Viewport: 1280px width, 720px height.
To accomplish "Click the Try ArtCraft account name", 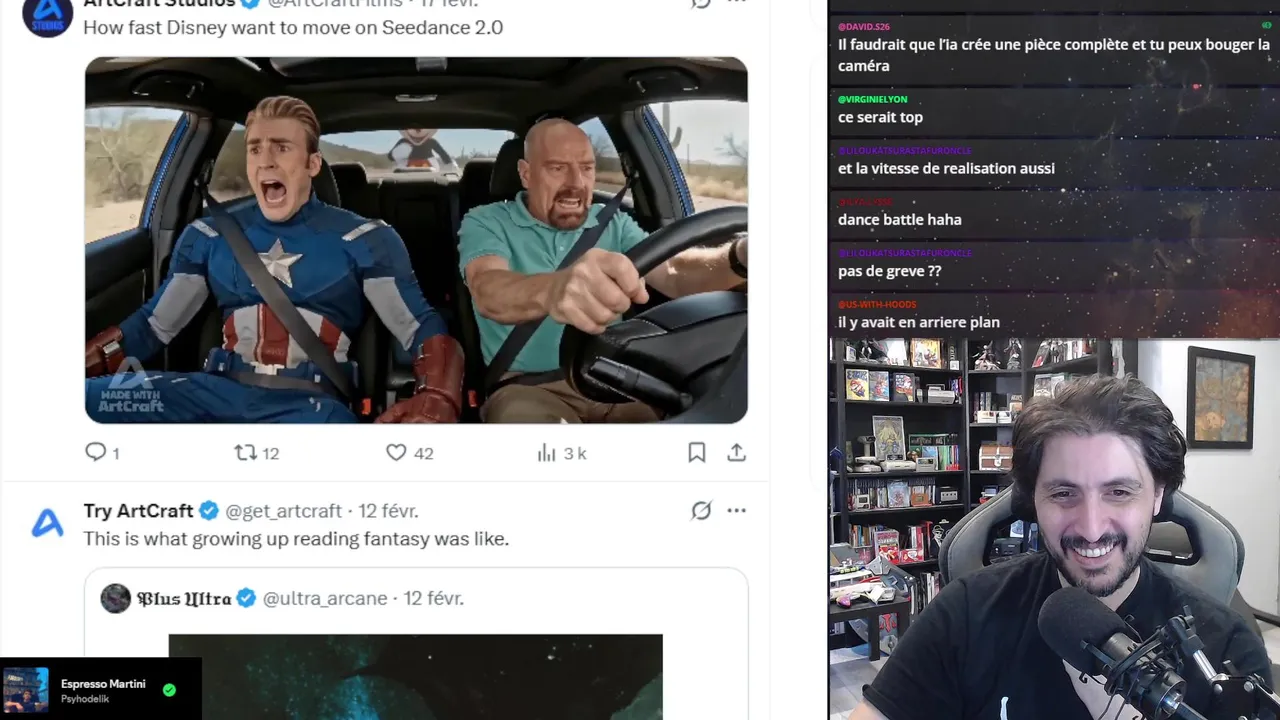I will (138, 511).
